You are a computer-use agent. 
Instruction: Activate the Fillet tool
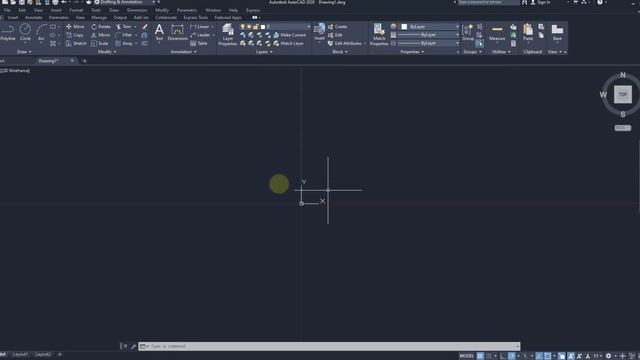click(124, 35)
